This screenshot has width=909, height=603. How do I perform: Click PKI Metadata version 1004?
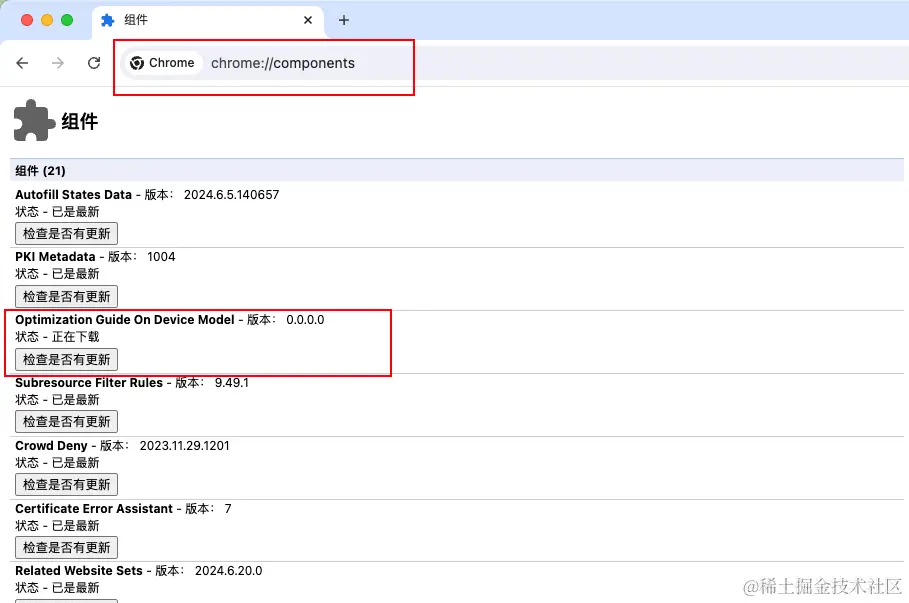point(161,257)
